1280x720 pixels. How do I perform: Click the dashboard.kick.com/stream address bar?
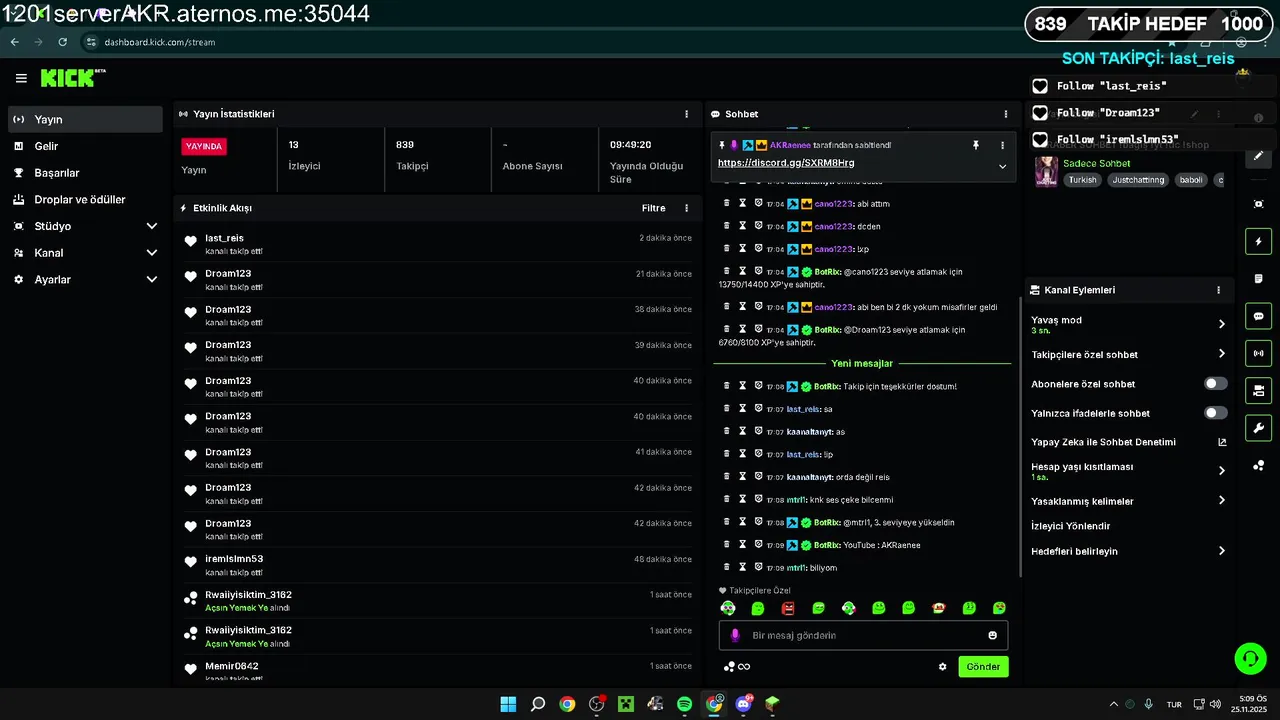point(160,42)
